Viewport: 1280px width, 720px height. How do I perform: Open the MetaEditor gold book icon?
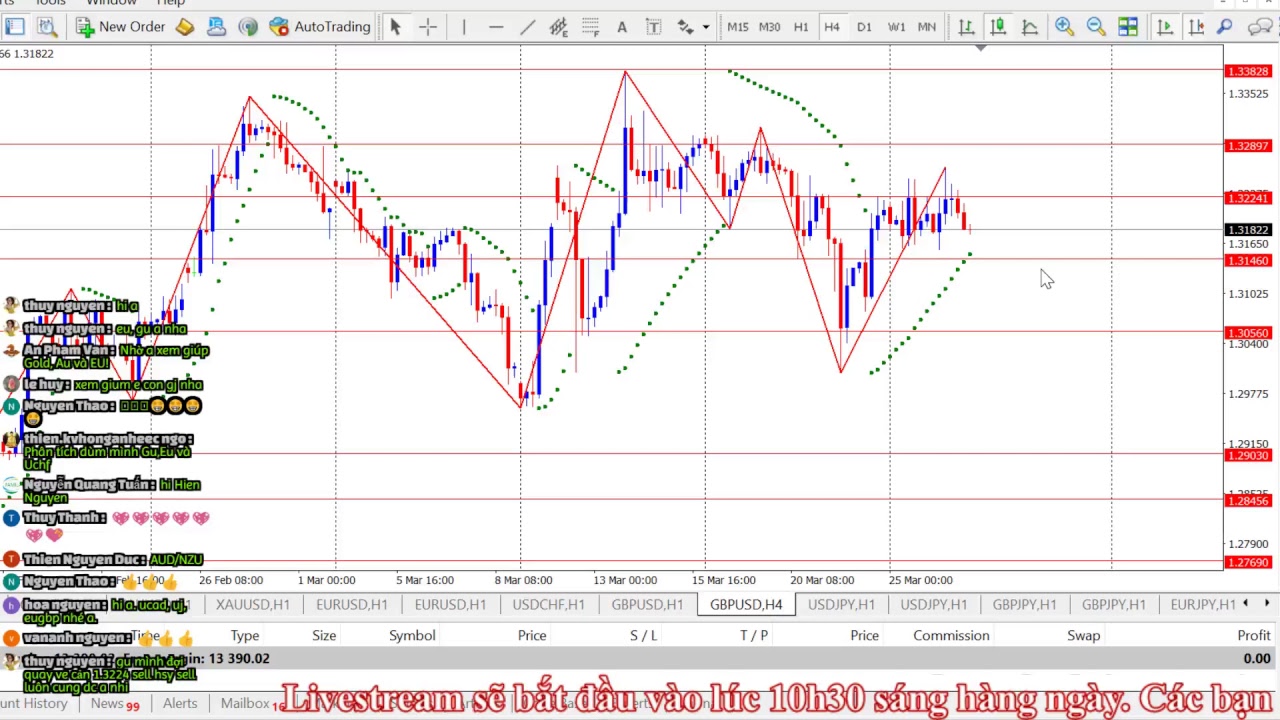tap(185, 27)
